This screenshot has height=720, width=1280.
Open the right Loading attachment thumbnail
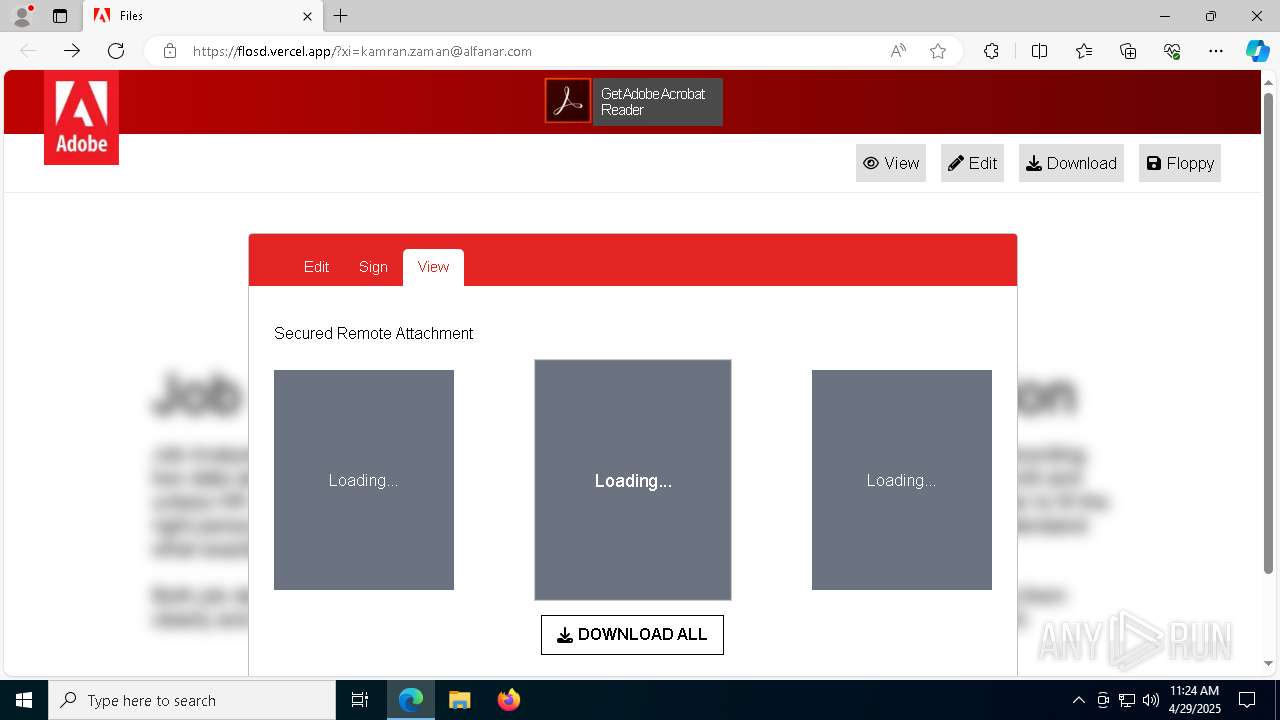click(x=902, y=480)
